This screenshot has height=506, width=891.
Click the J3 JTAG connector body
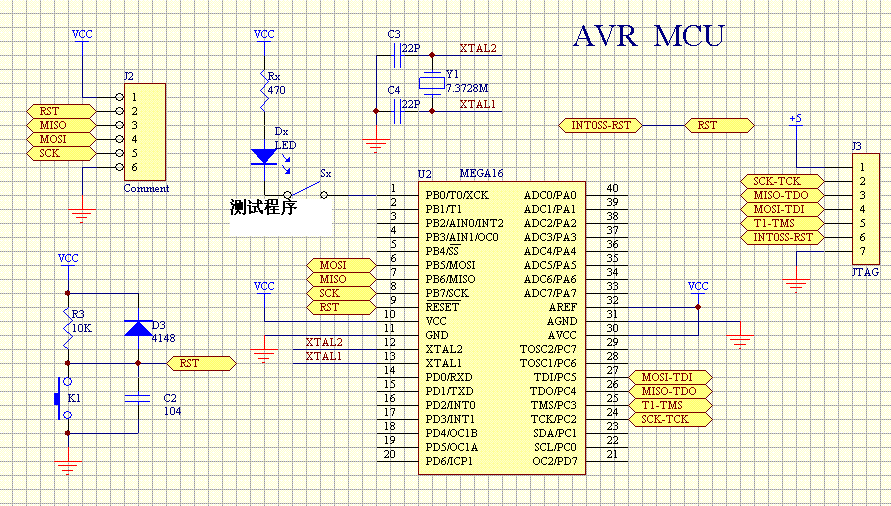tap(866, 208)
